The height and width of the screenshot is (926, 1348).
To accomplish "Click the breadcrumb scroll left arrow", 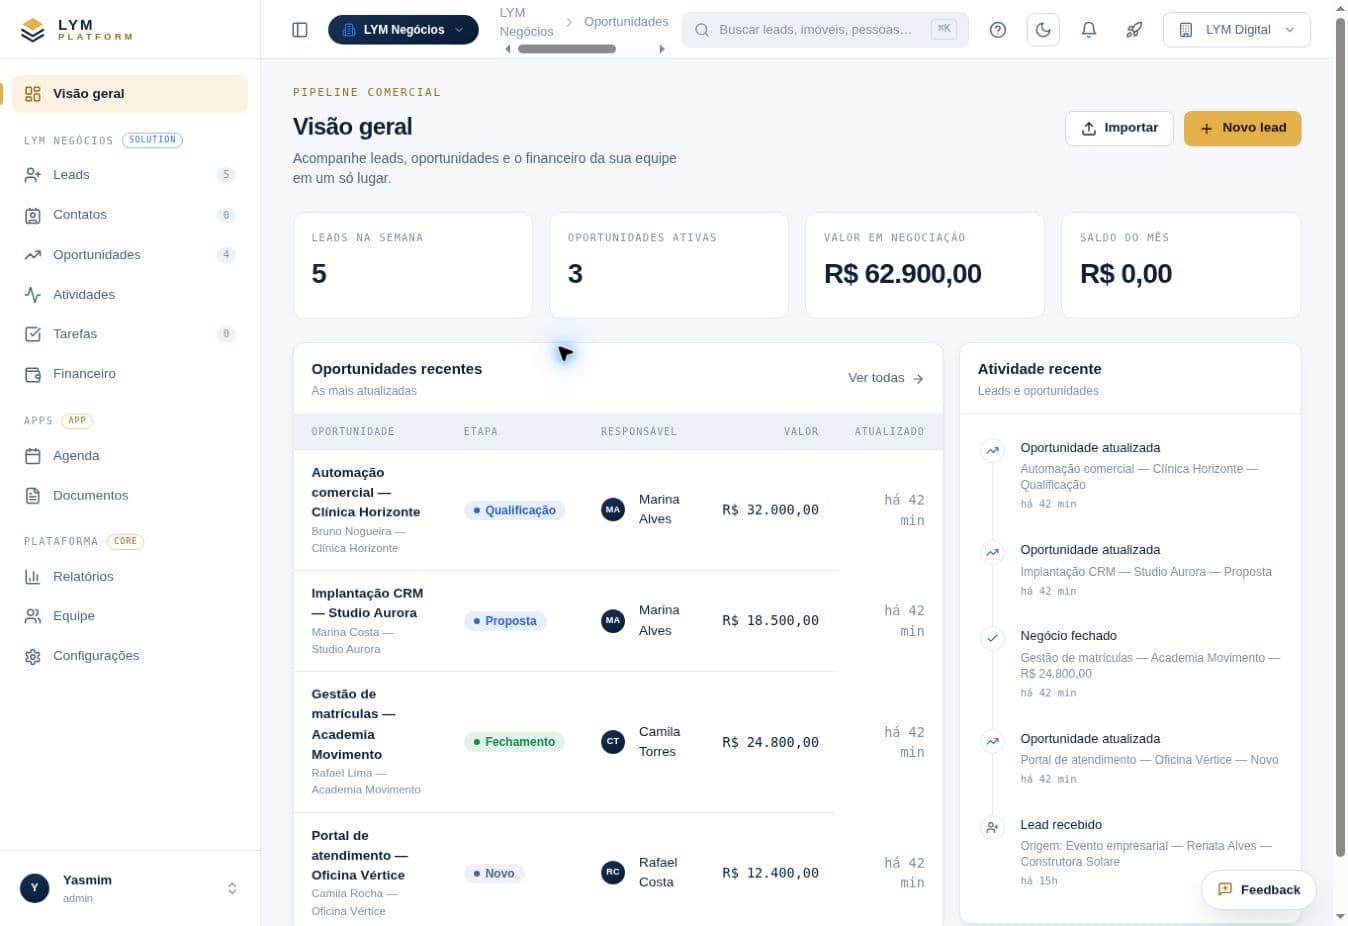I will click(x=508, y=49).
